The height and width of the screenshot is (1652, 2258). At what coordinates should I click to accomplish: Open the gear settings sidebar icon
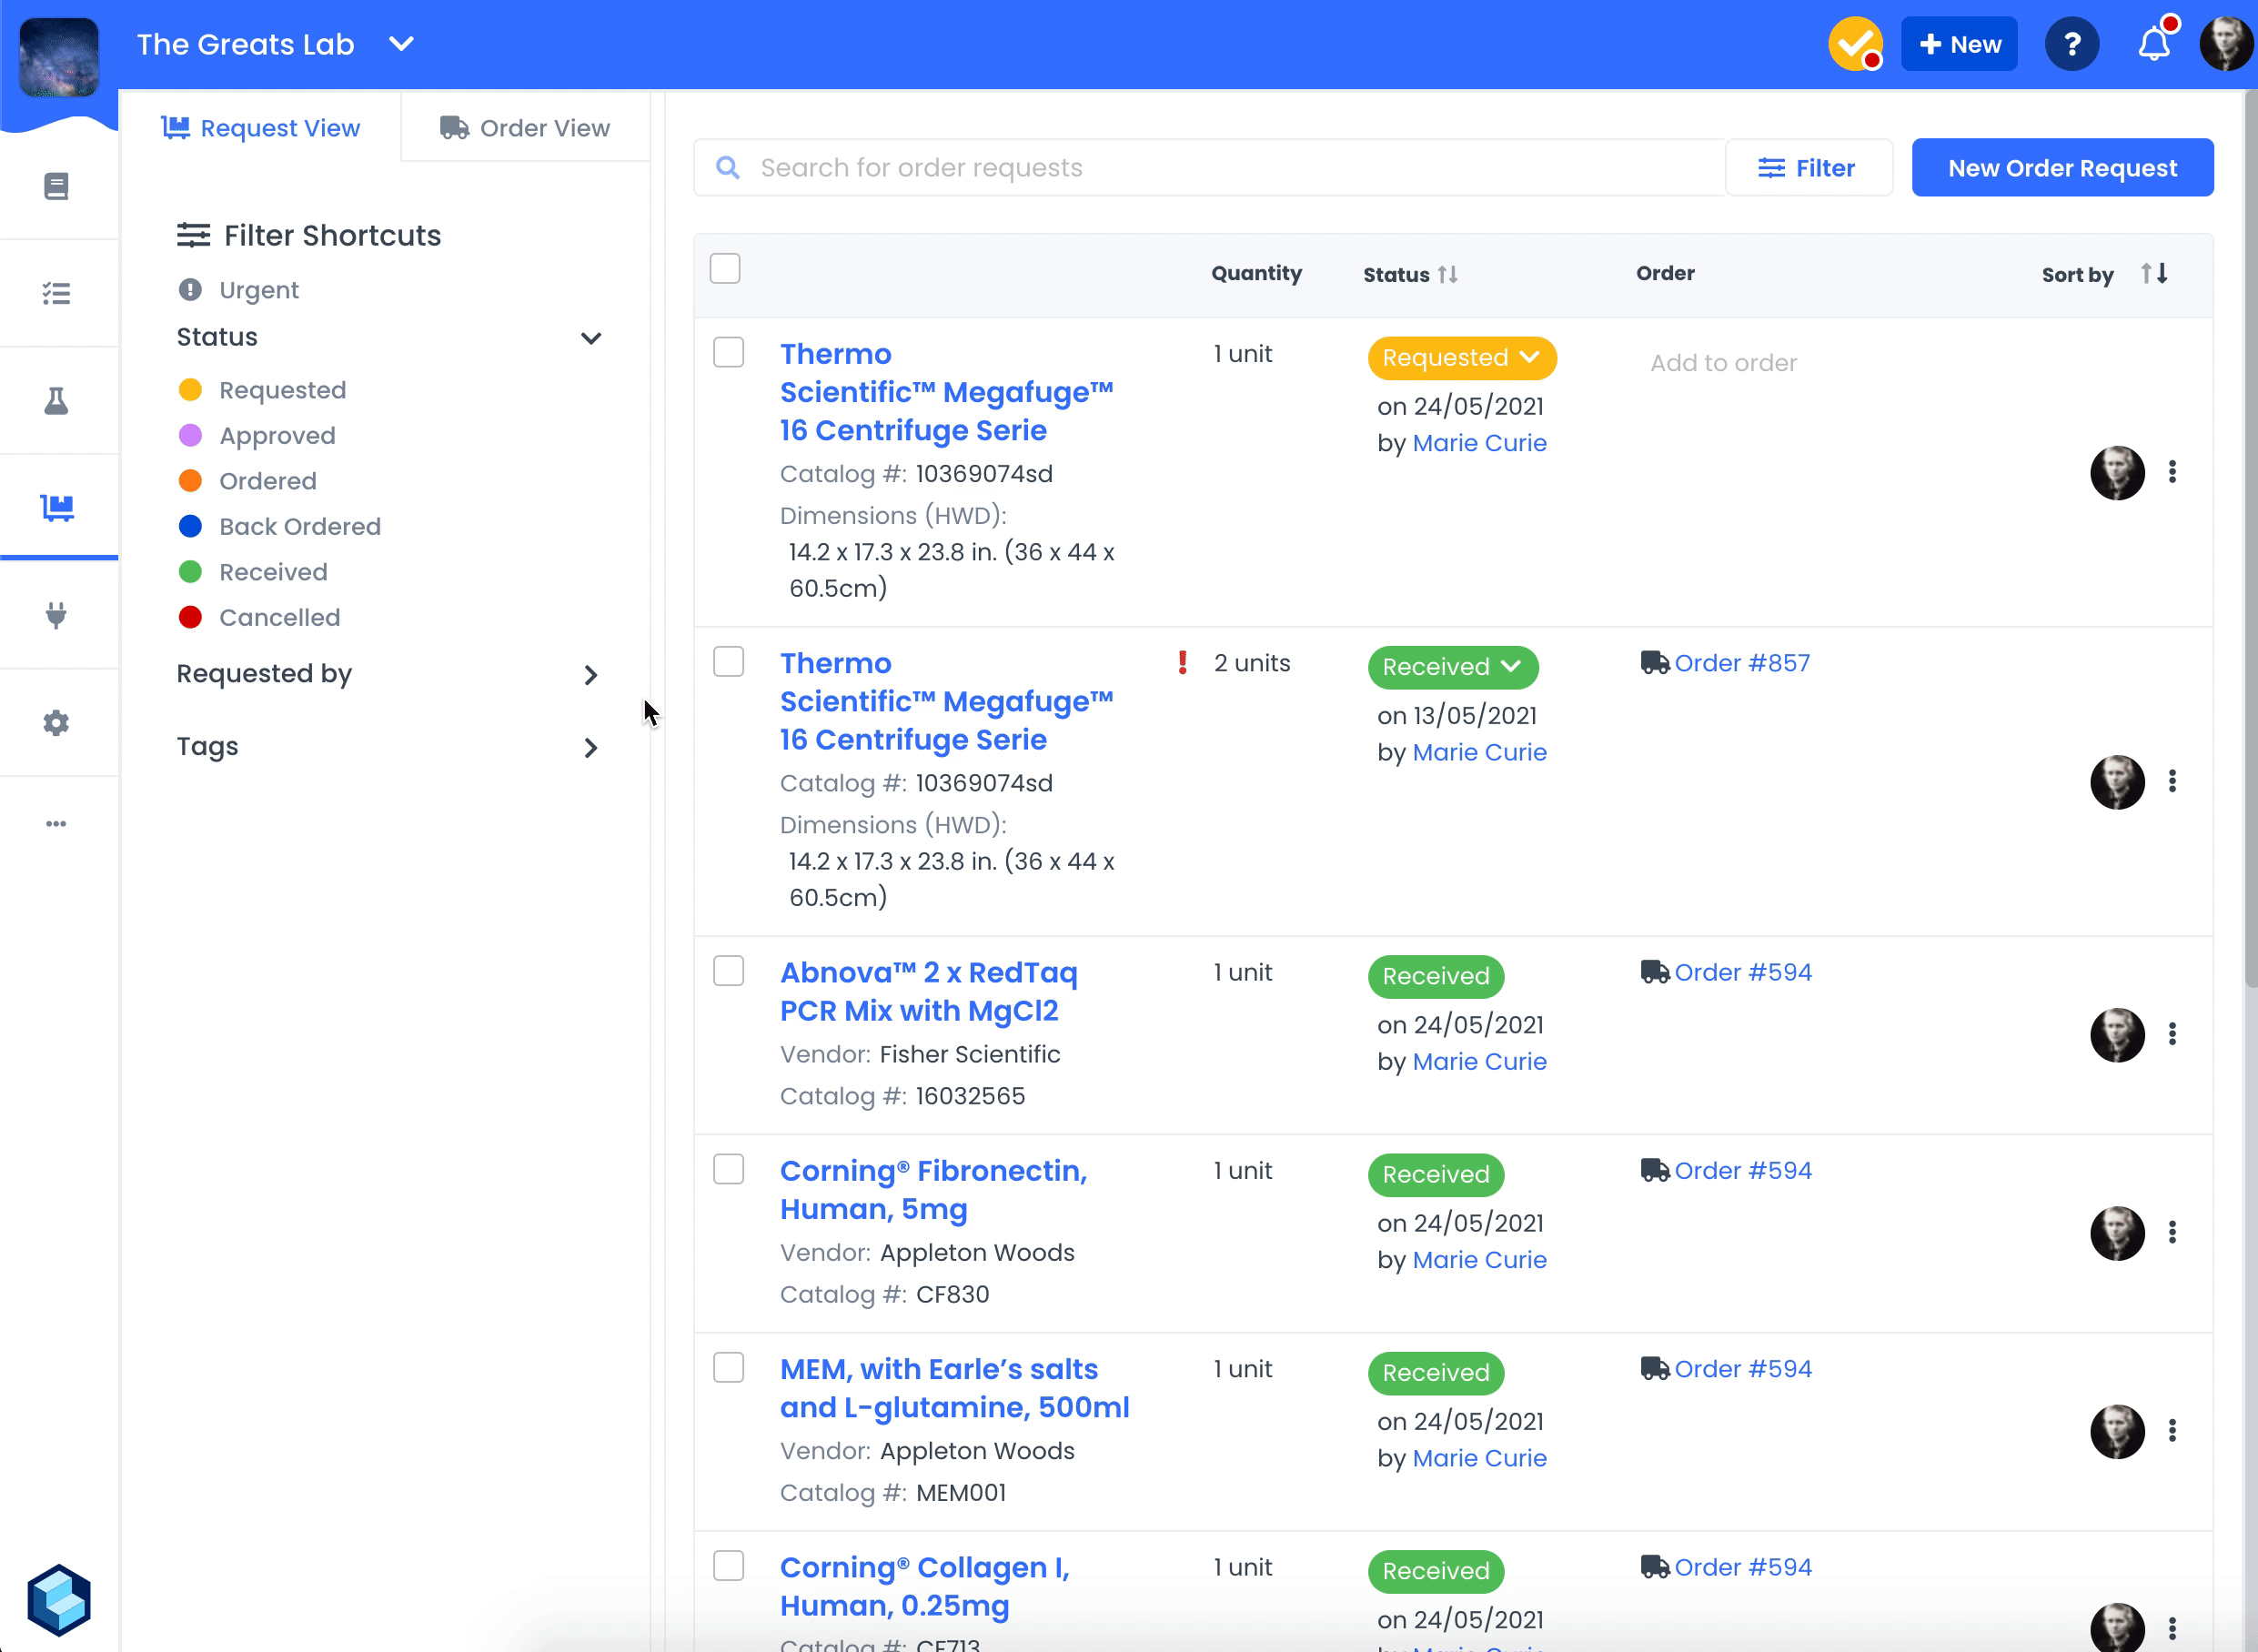click(x=56, y=722)
